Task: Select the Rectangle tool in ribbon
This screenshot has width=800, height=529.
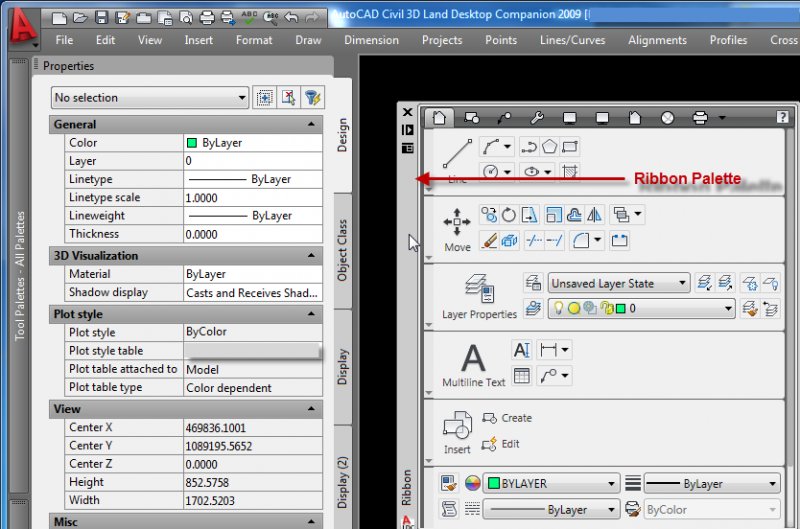Action: coord(570,147)
